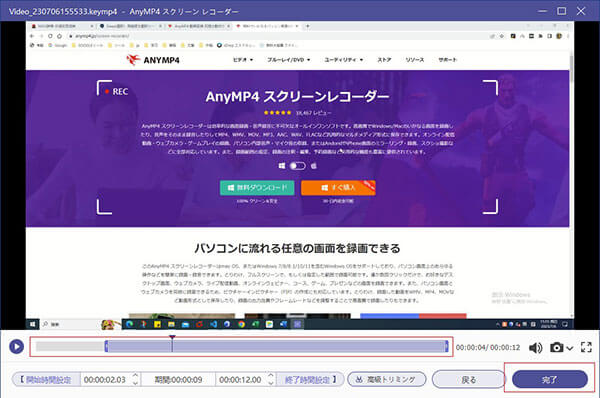Take a snapshot with the camera icon
This screenshot has width=600, height=398.
pos(557,347)
